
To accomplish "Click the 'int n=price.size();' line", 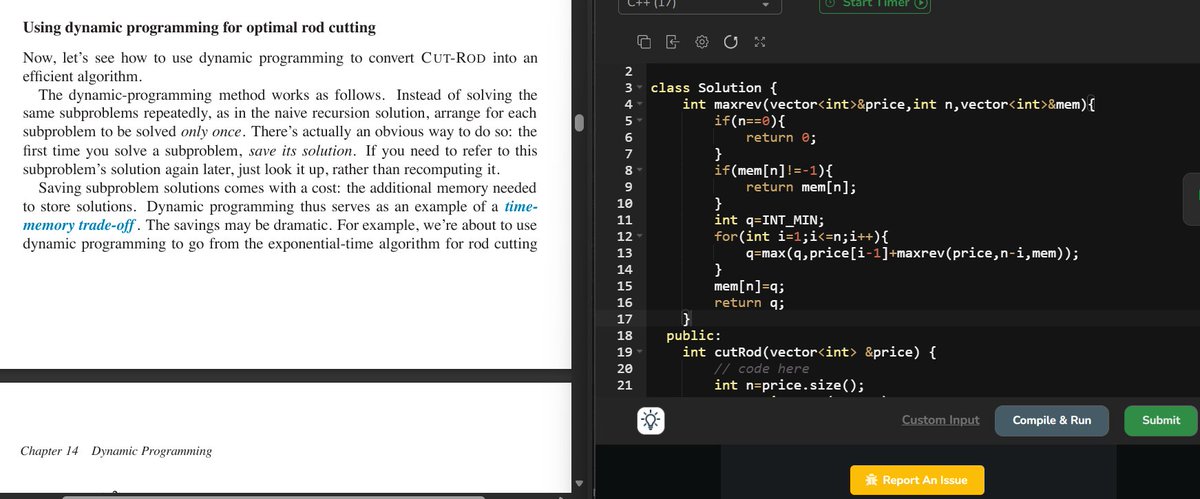I will pyautogui.click(x=790, y=385).
